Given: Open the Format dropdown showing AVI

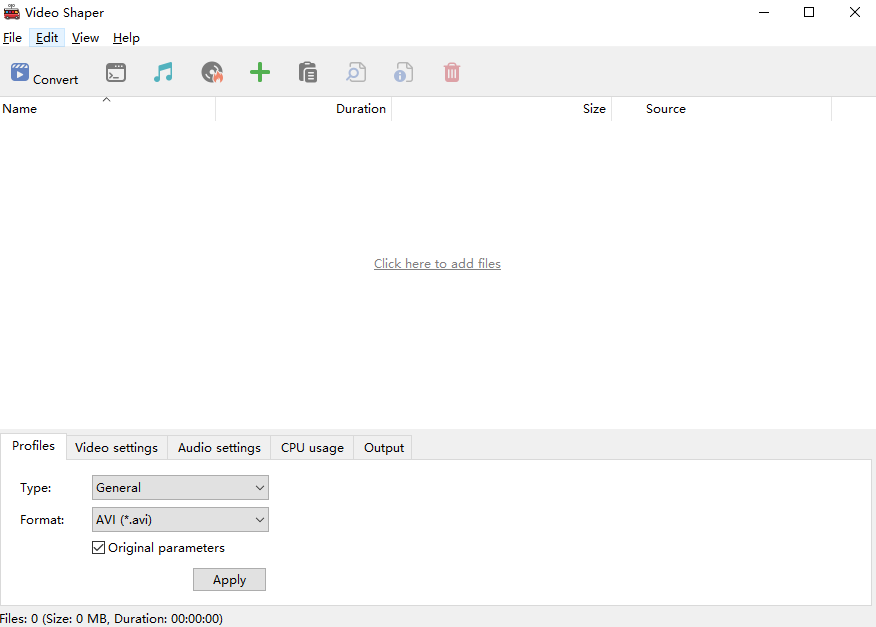Looking at the screenshot, I should 180,520.
